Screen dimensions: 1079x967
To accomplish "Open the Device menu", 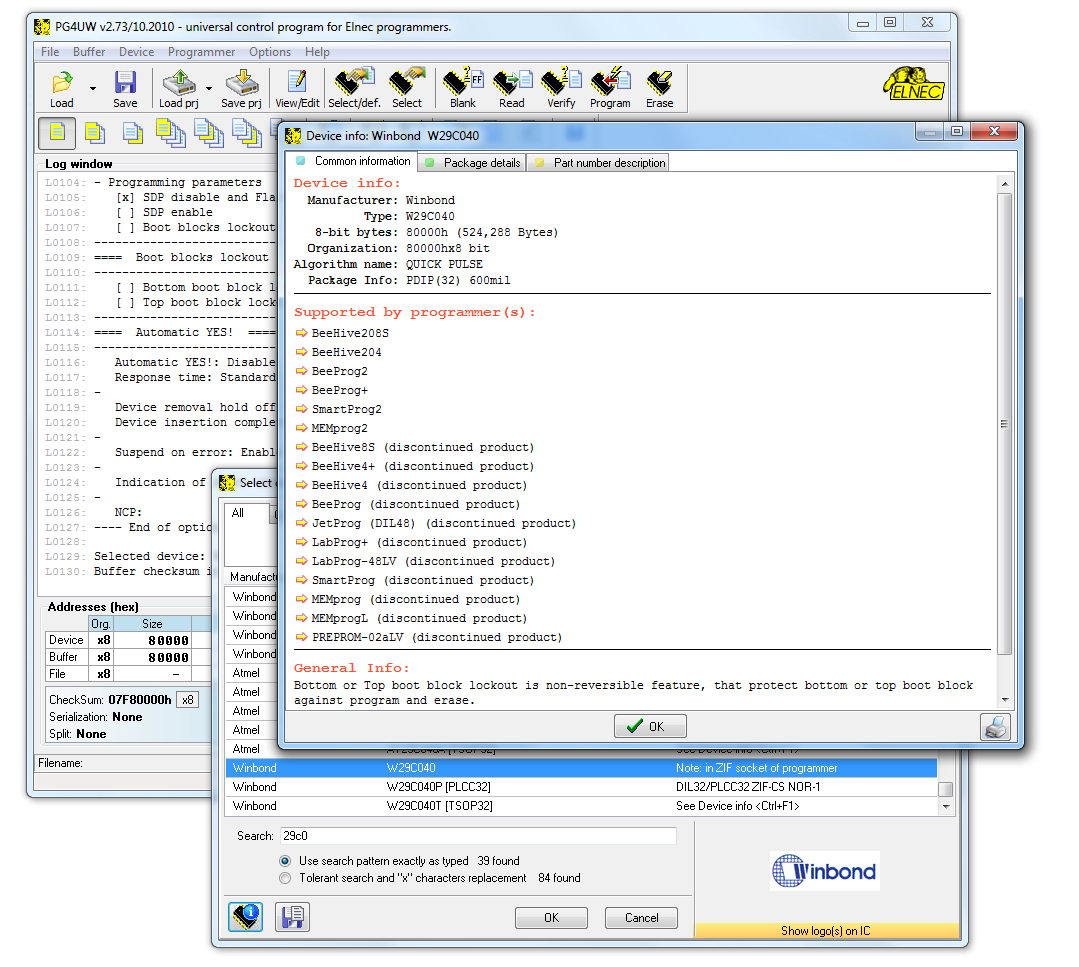I will [x=136, y=52].
